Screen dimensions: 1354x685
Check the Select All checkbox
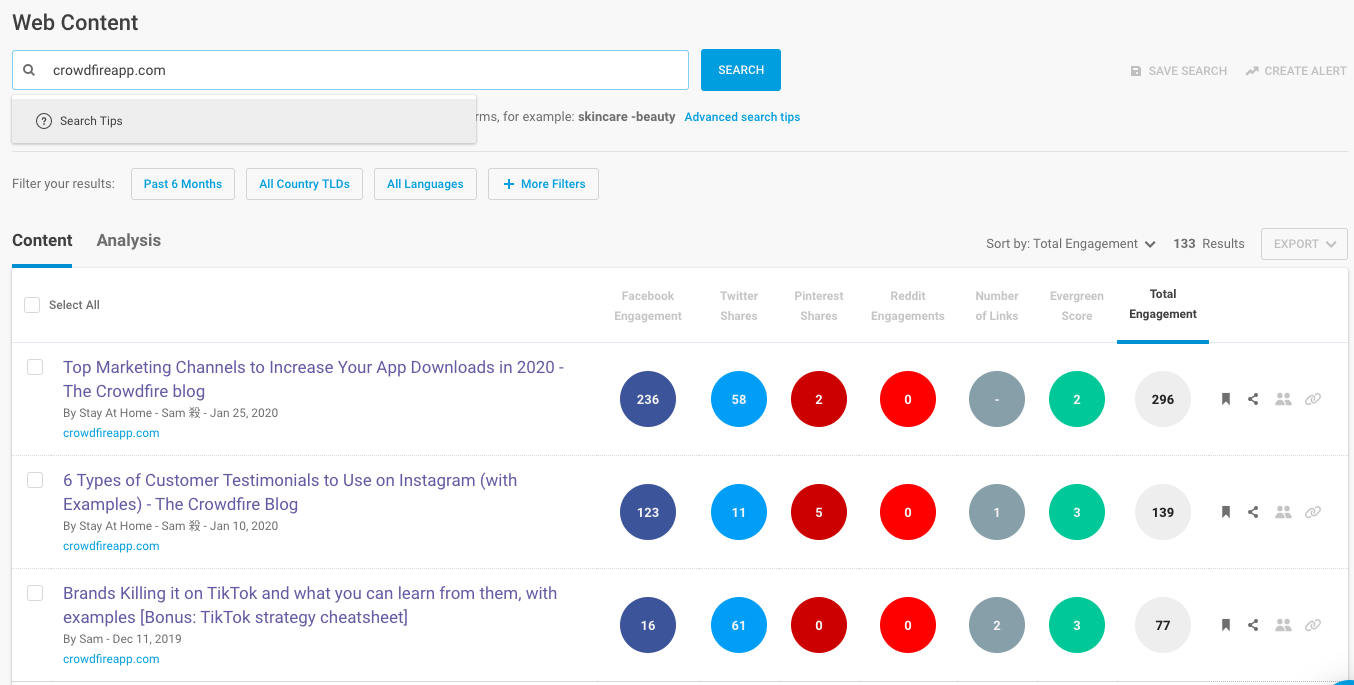coord(32,305)
